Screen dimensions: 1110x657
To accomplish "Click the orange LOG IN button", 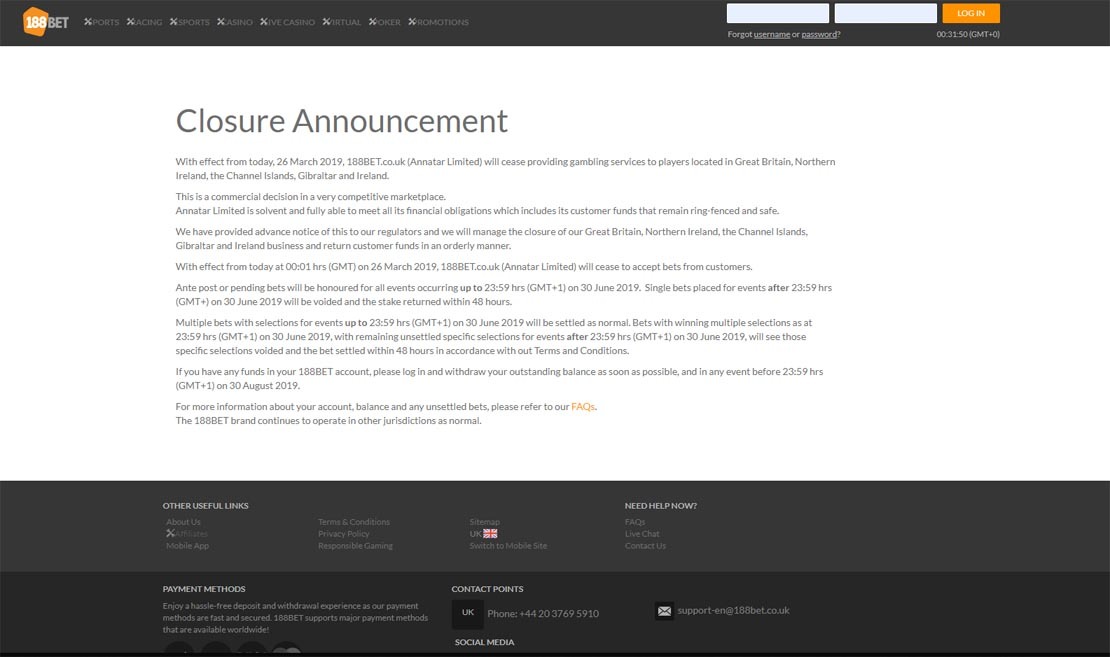I will pos(971,13).
